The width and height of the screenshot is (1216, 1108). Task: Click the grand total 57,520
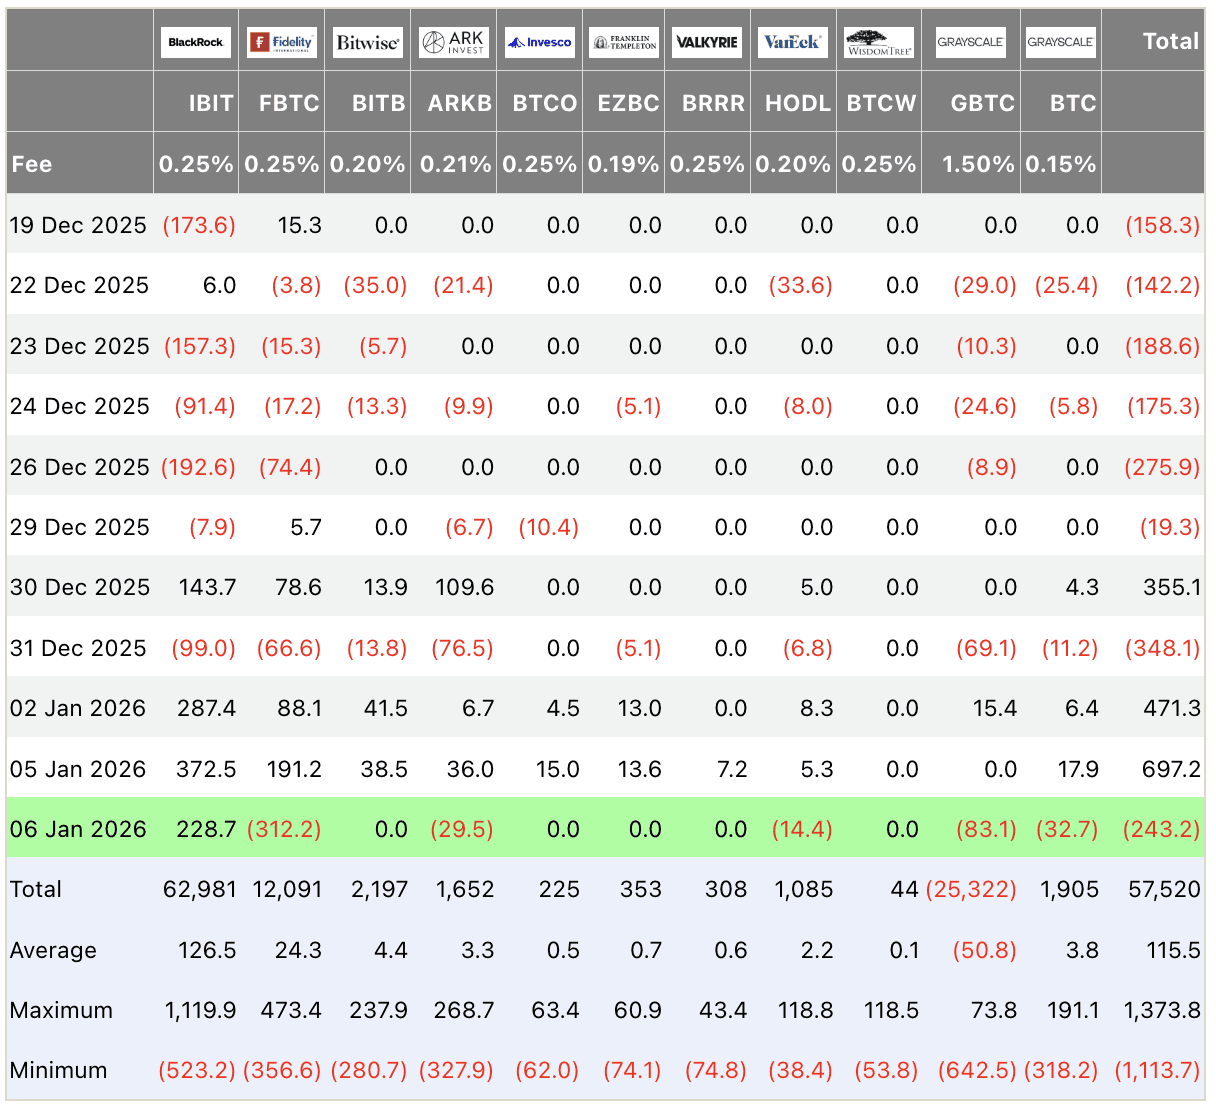(1164, 889)
